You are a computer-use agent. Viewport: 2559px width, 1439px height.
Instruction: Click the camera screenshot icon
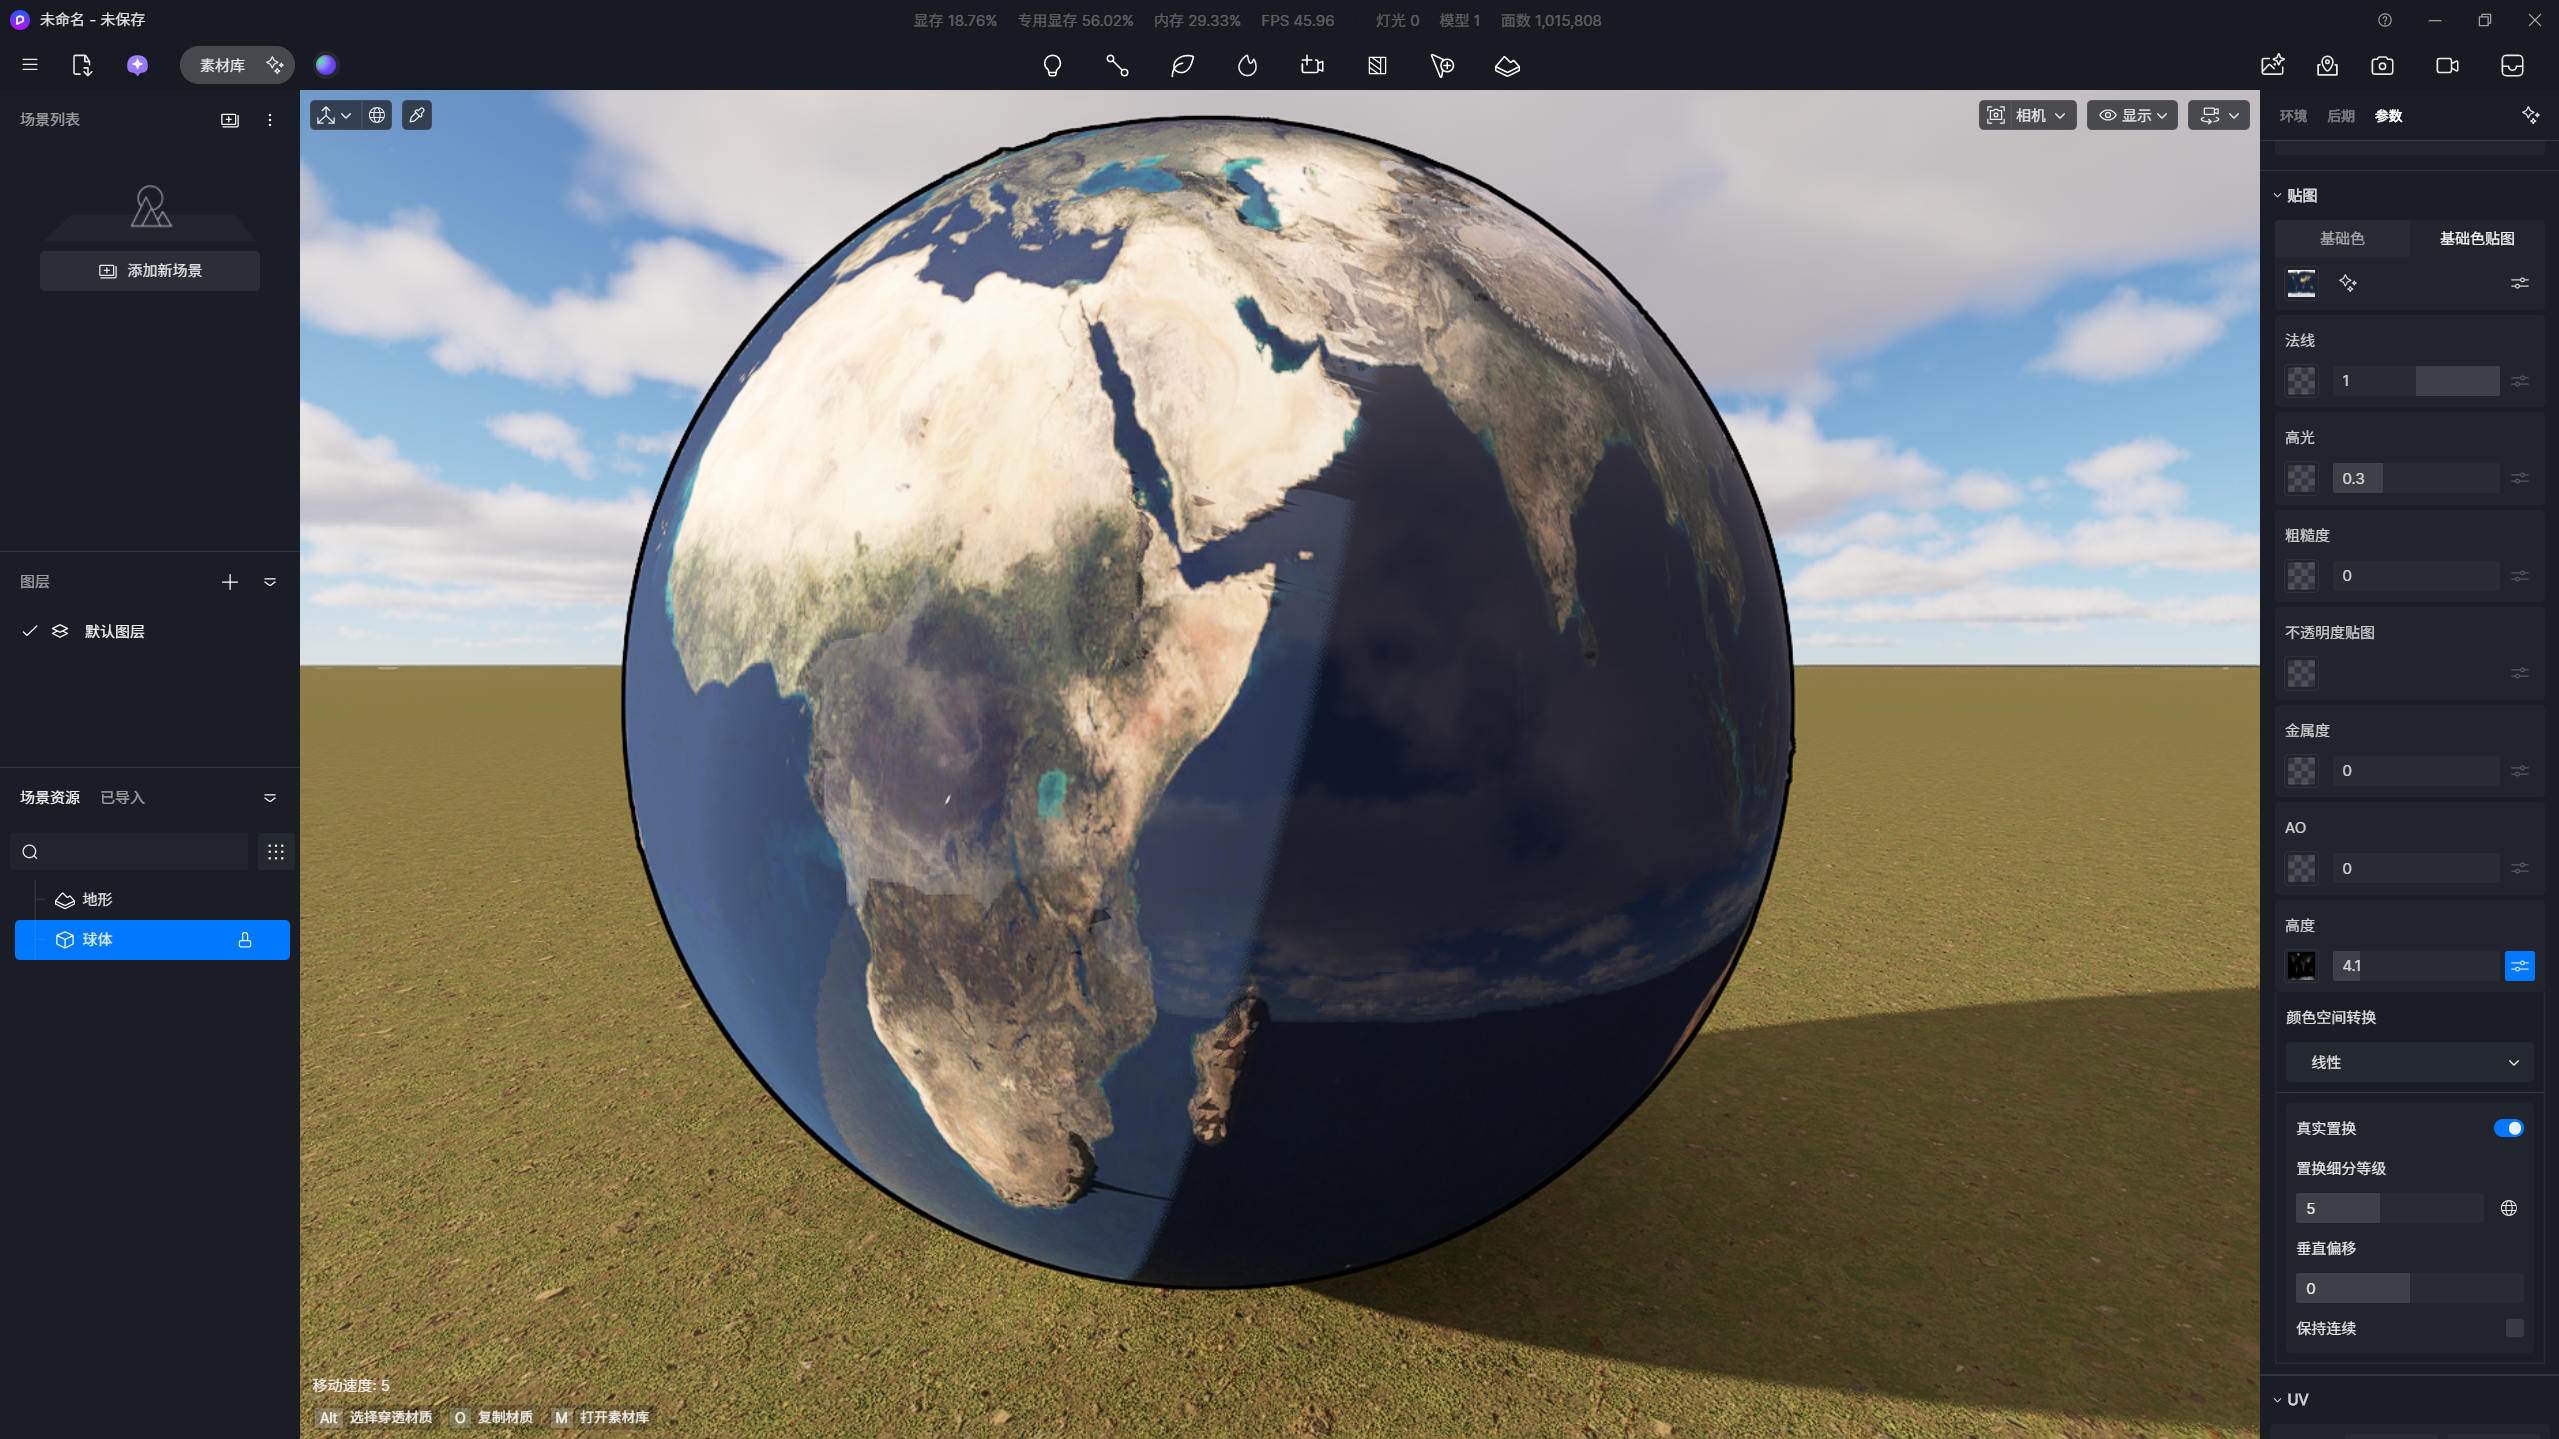click(x=2382, y=66)
